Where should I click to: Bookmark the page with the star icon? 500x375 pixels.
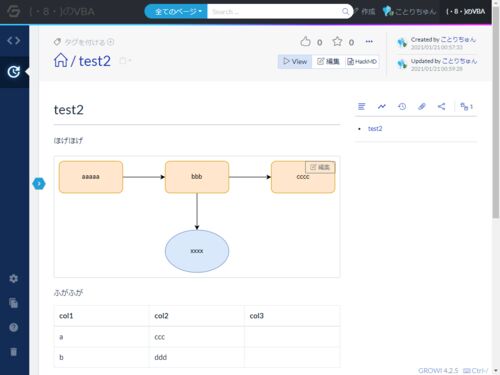point(337,42)
